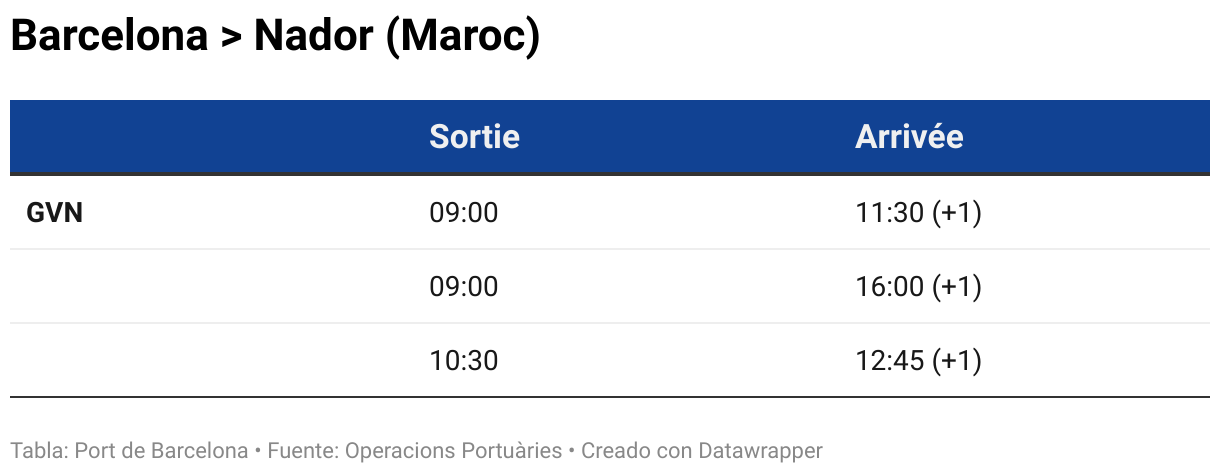
Task: Click the Operacions Portuàries source text
Action: (453, 451)
